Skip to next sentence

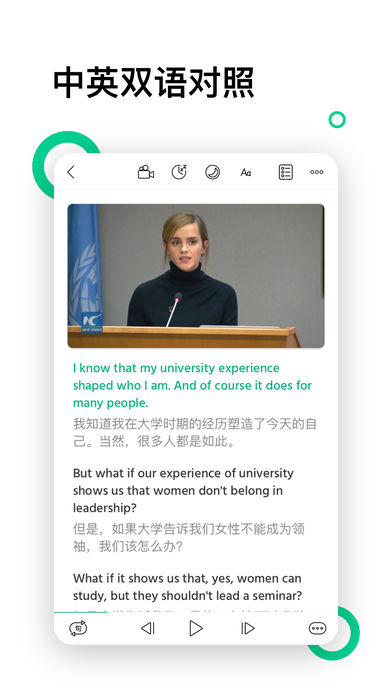click(x=247, y=628)
